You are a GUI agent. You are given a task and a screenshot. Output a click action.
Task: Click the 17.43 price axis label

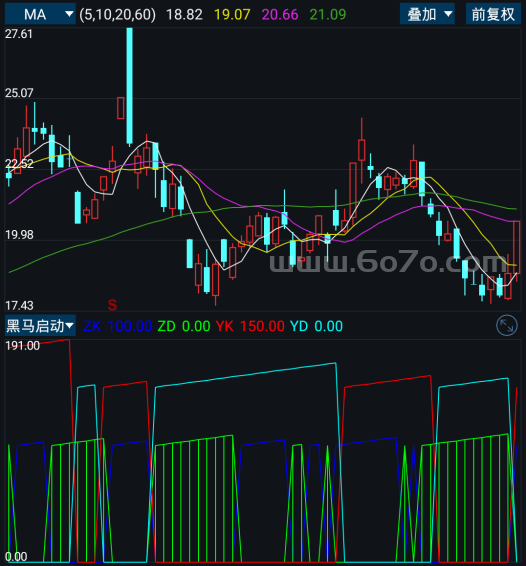(x=19, y=306)
